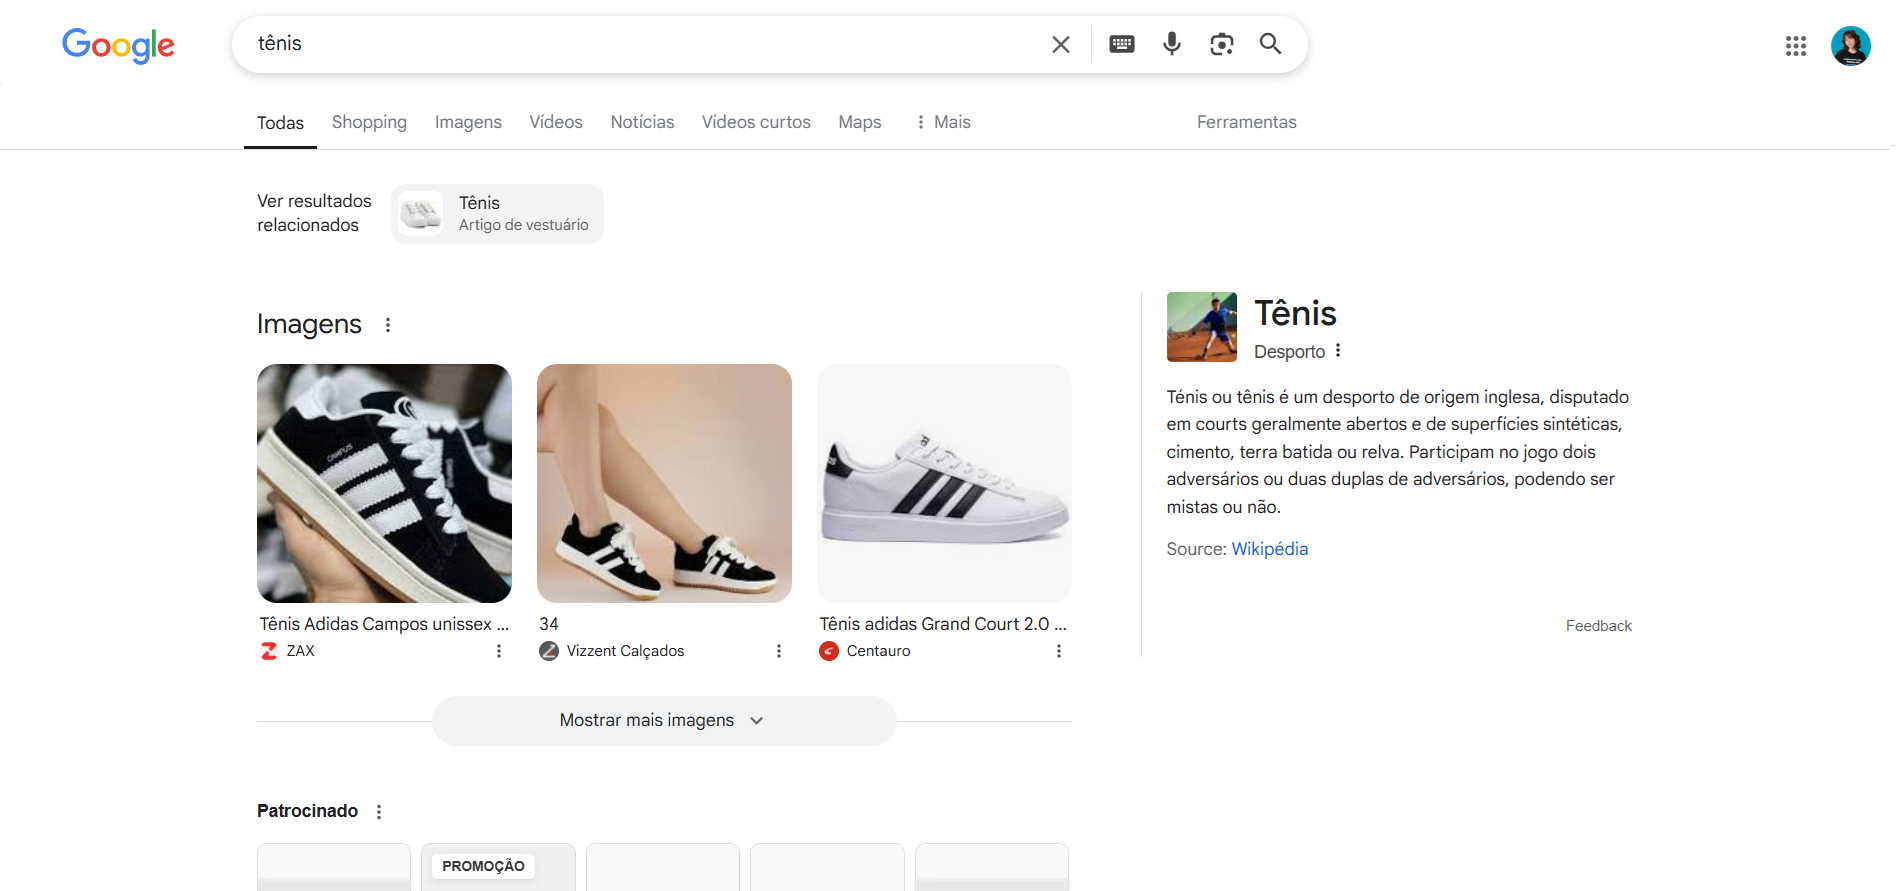The width and height of the screenshot is (1896, 891).
Task: Open the white Grand Court sneaker thumbnail
Action: [x=944, y=483]
